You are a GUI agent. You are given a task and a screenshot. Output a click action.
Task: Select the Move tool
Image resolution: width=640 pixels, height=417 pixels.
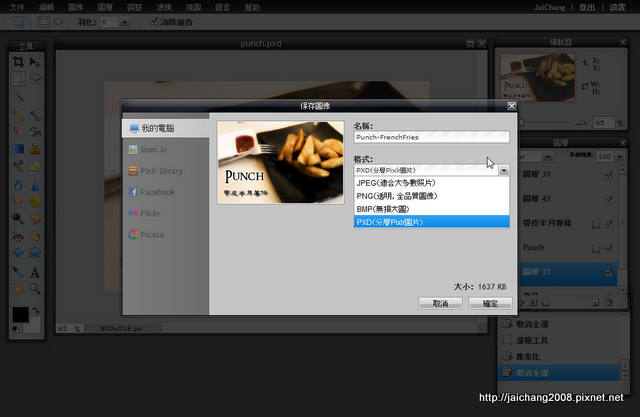click(35, 62)
